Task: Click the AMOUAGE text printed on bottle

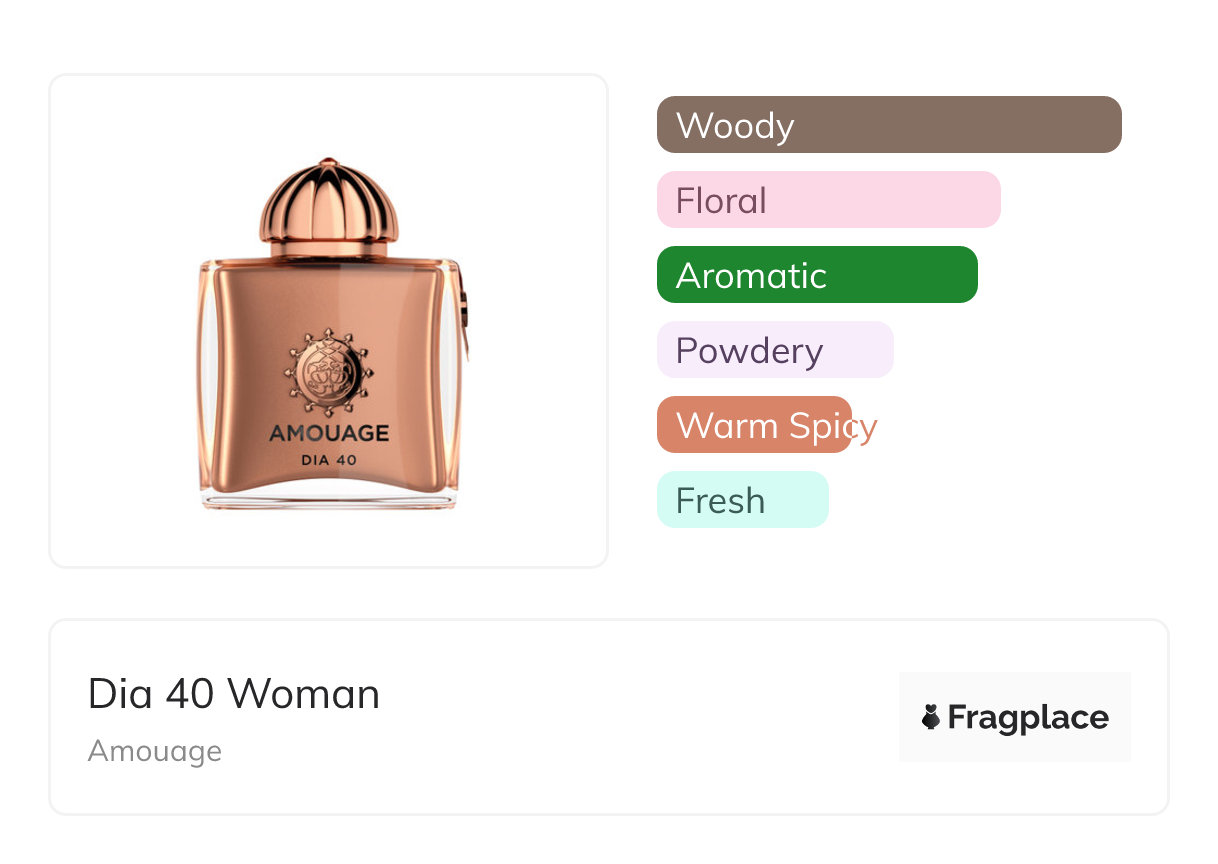Action: tap(329, 433)
